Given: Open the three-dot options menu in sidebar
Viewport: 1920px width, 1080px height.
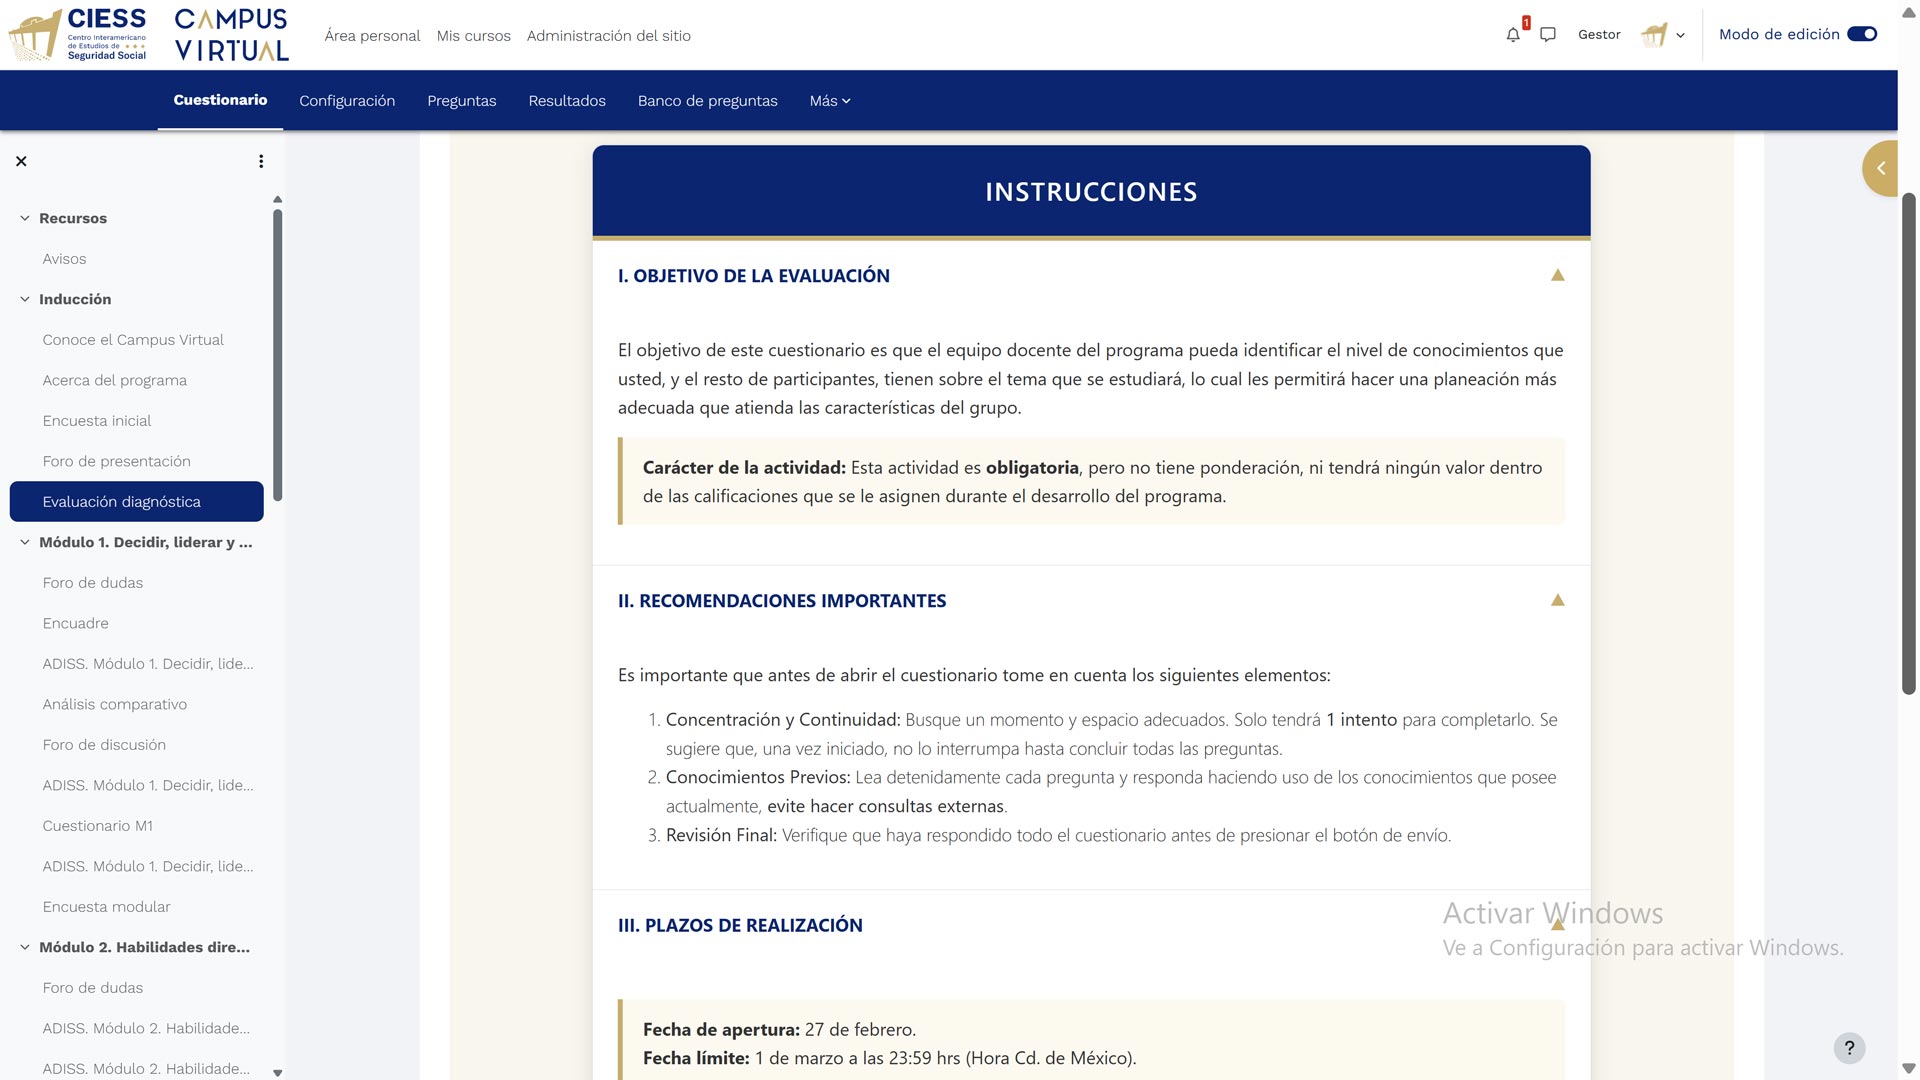Looking at the screenshot, I should [x=260, y=160].
